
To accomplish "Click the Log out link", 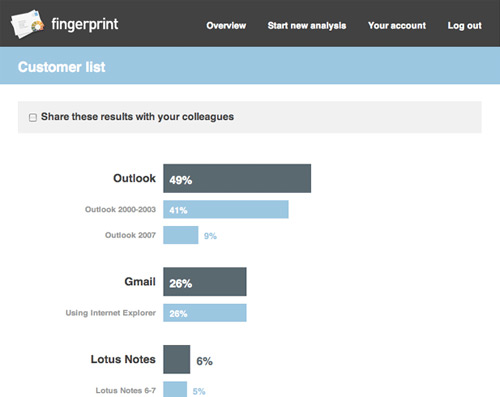I will click(x=464, y=26).
